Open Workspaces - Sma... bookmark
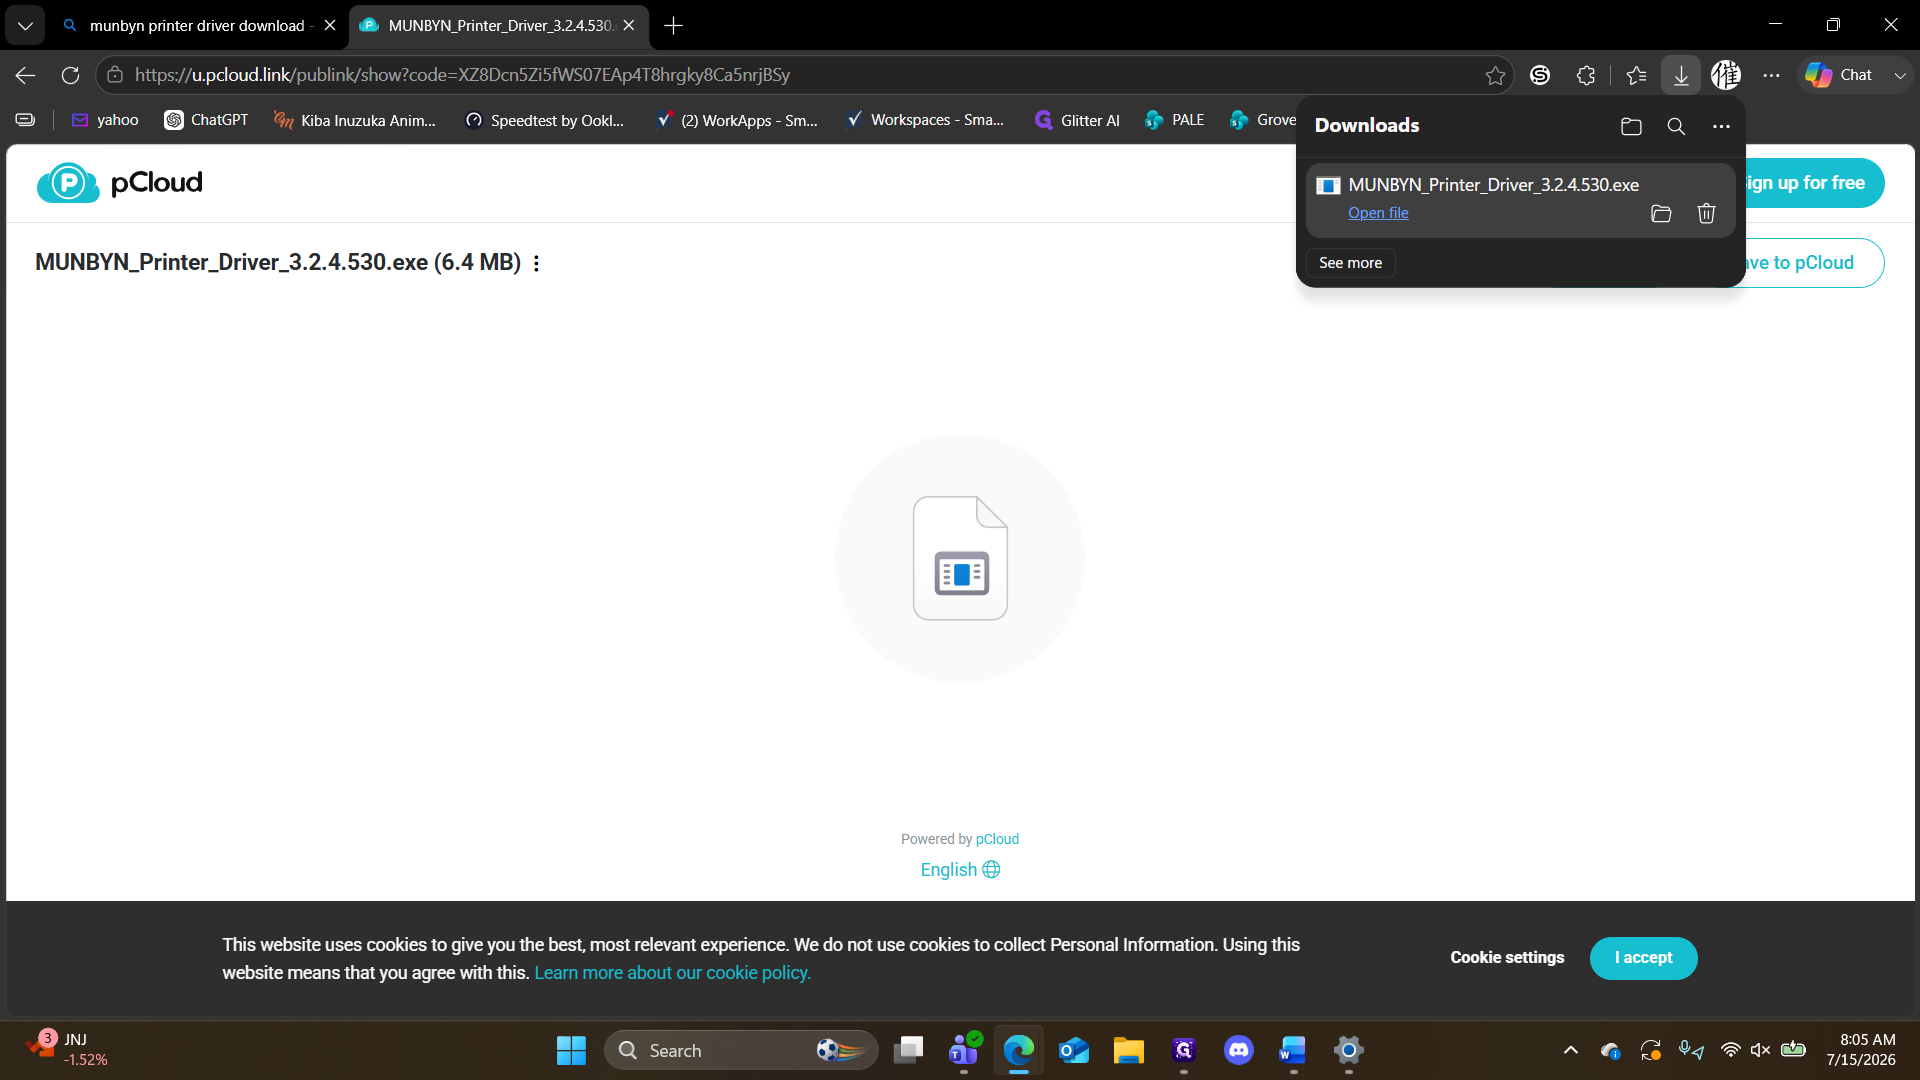This screenshot has height=1080, width=1920. pos(925,120)
